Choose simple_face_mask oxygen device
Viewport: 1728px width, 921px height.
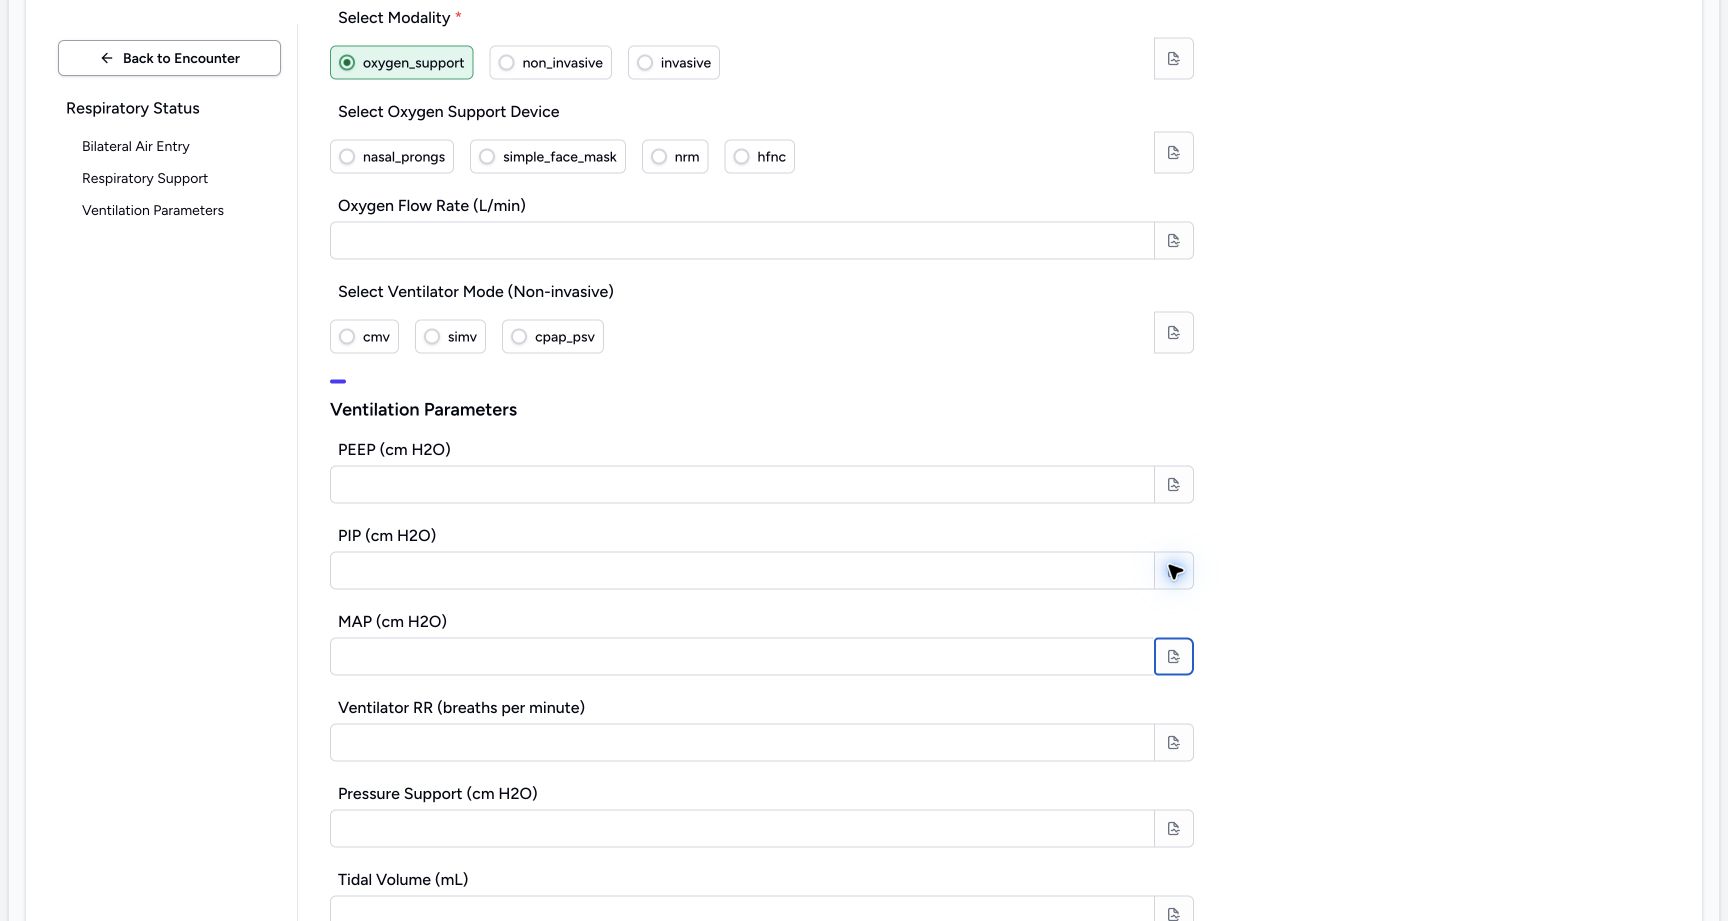[x=548, y=157]
